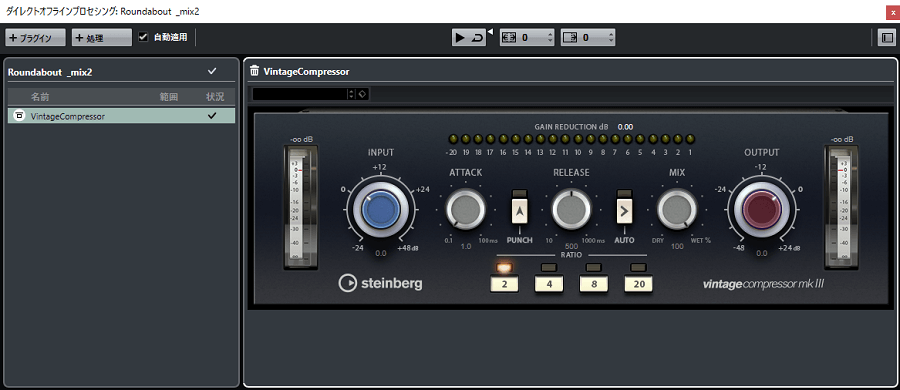Click the empty preset name field
This screenshot has width=900, height=390.
tap(300, 94)
